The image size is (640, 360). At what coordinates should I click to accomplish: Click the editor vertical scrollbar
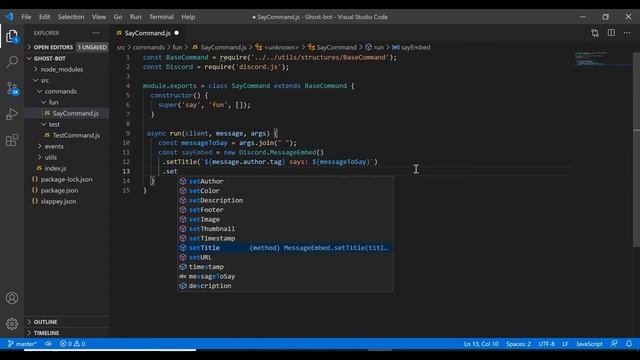click(x=636, y=150)
